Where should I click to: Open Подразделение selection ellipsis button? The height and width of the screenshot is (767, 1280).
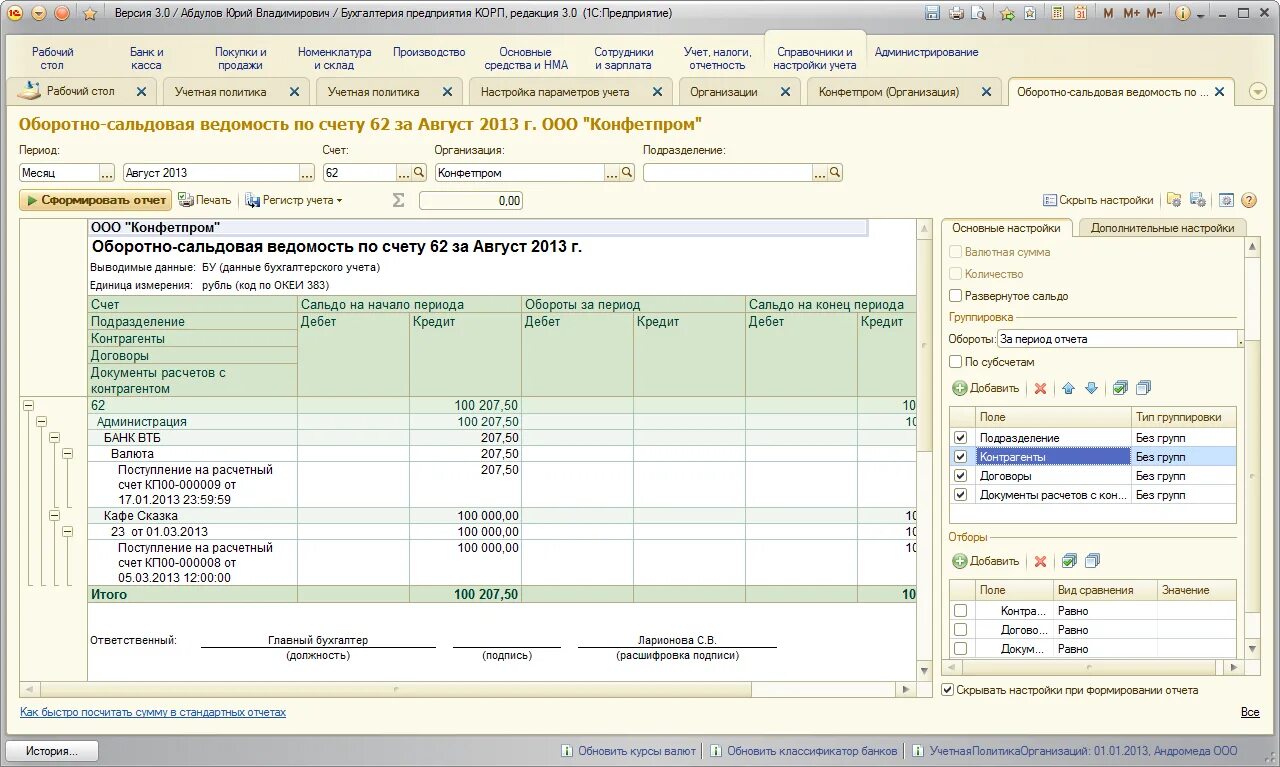tap(820, 173)
